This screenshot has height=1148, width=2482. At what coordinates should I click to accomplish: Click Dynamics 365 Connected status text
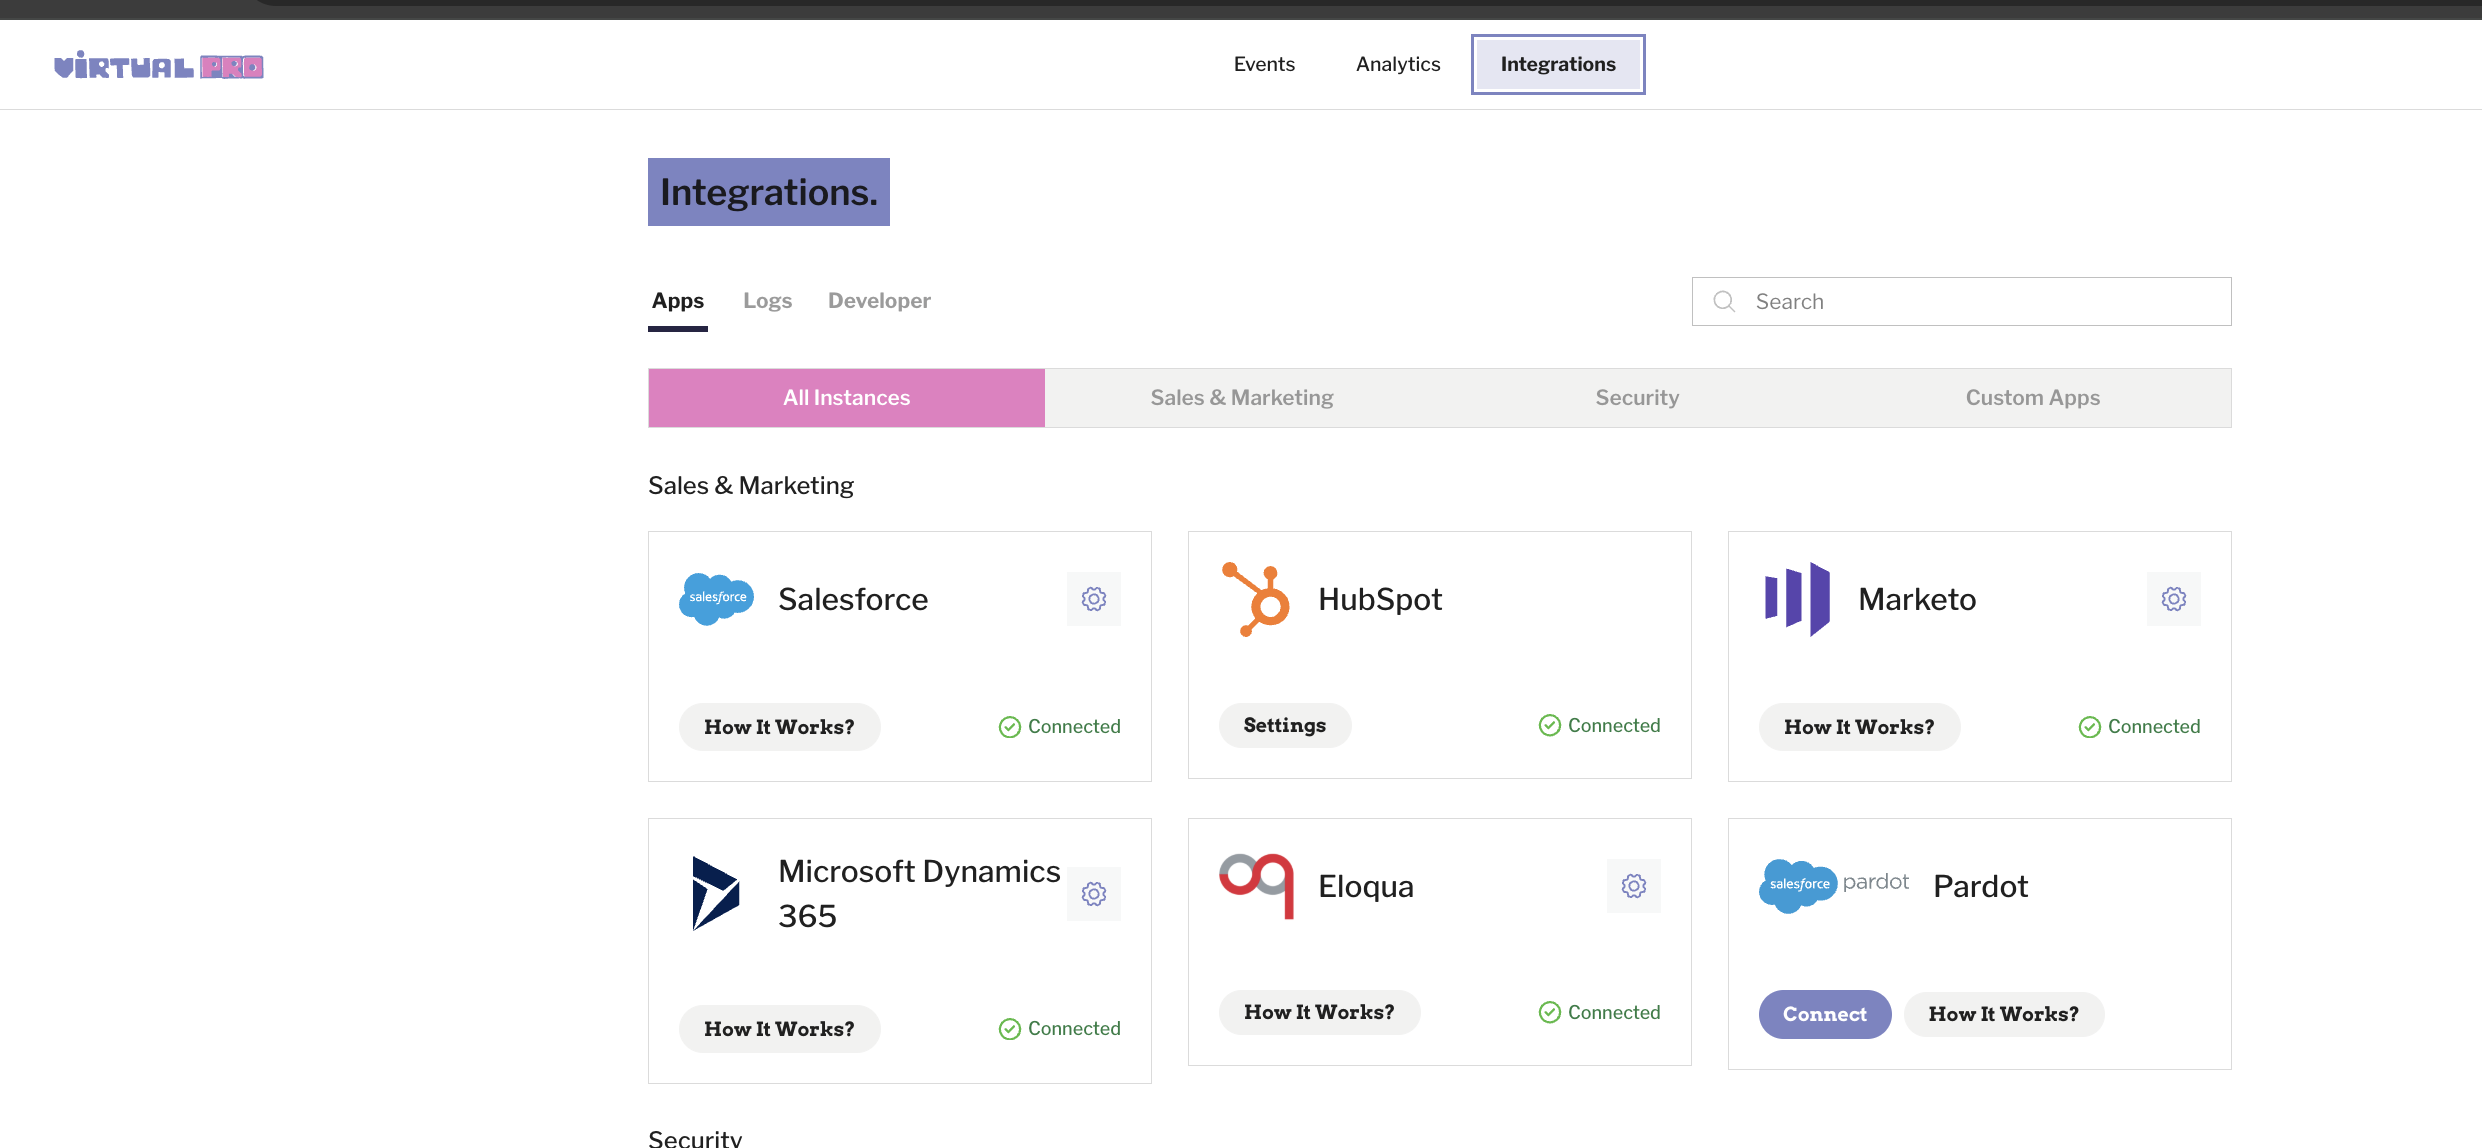tap(1074, 1029)
